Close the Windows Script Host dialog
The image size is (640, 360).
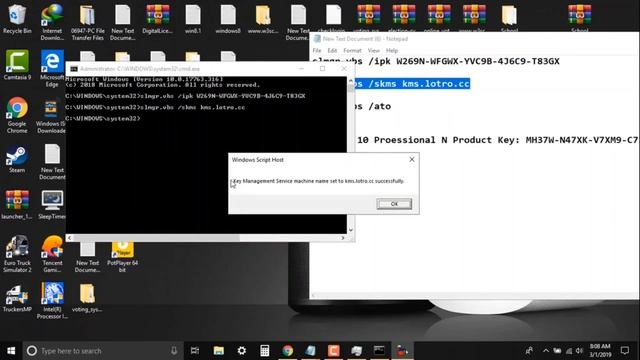coord(412,160)
